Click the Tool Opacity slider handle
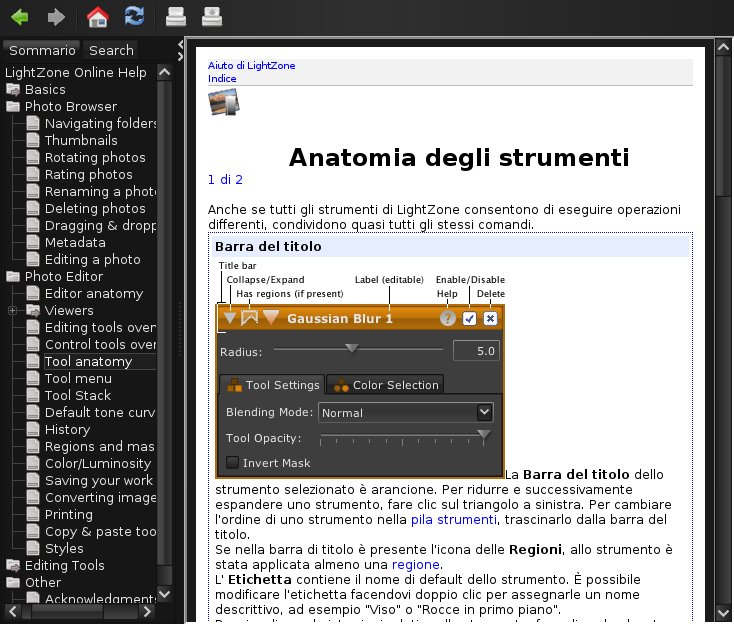 click(x=484, y=435)
